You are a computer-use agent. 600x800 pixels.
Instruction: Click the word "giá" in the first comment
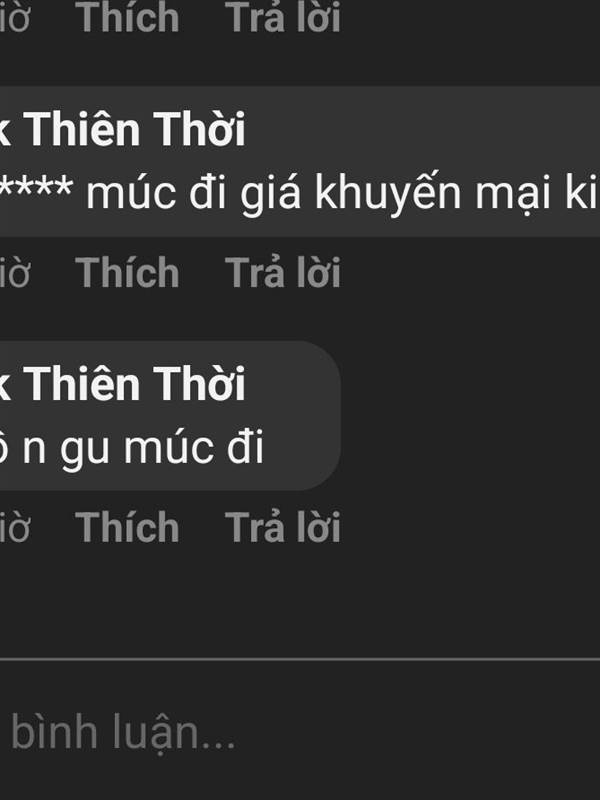[x=270, y=194]
